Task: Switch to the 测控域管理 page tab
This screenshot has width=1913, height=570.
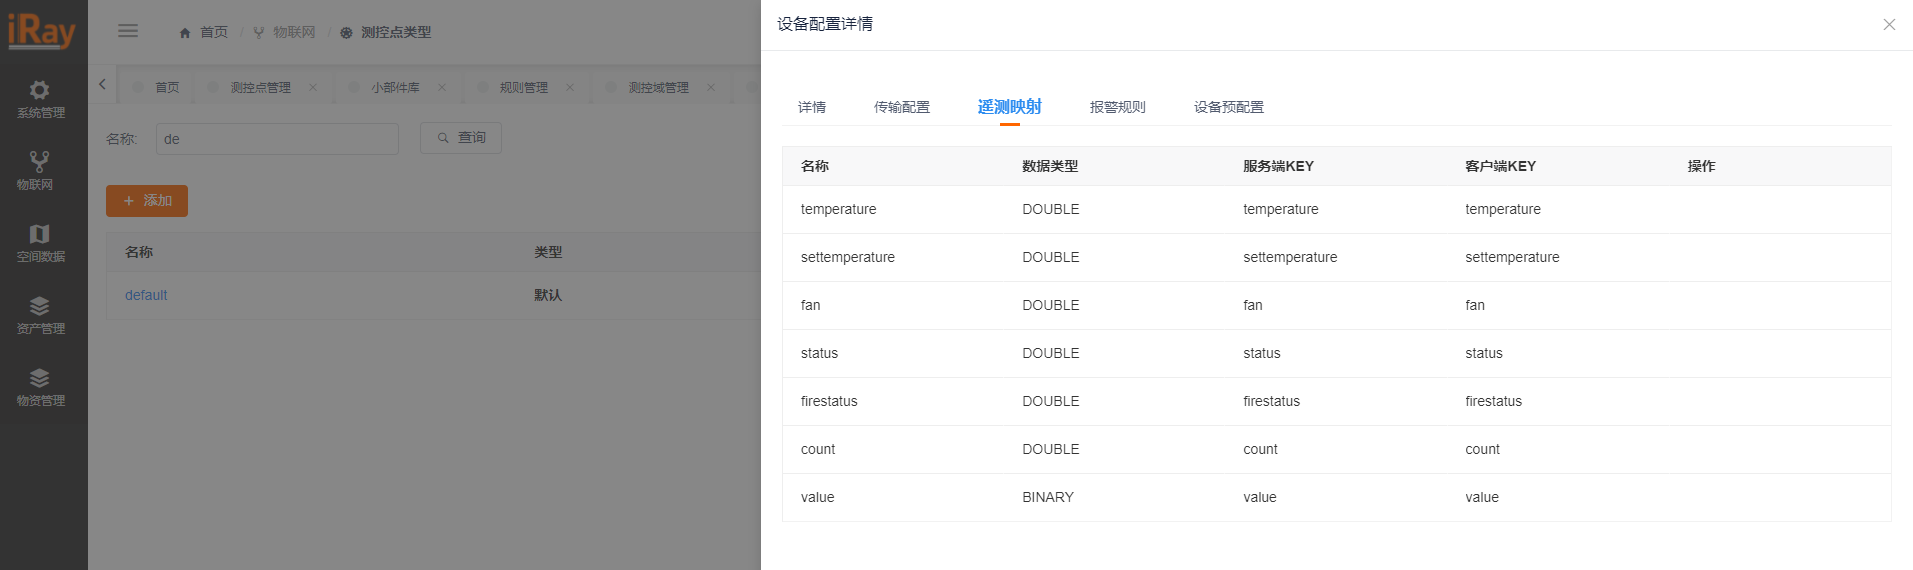Action: pos(658,87)
